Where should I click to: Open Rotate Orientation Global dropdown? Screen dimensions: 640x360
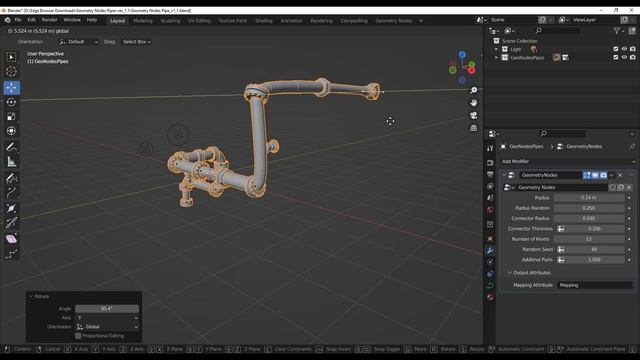pos(107,327)
